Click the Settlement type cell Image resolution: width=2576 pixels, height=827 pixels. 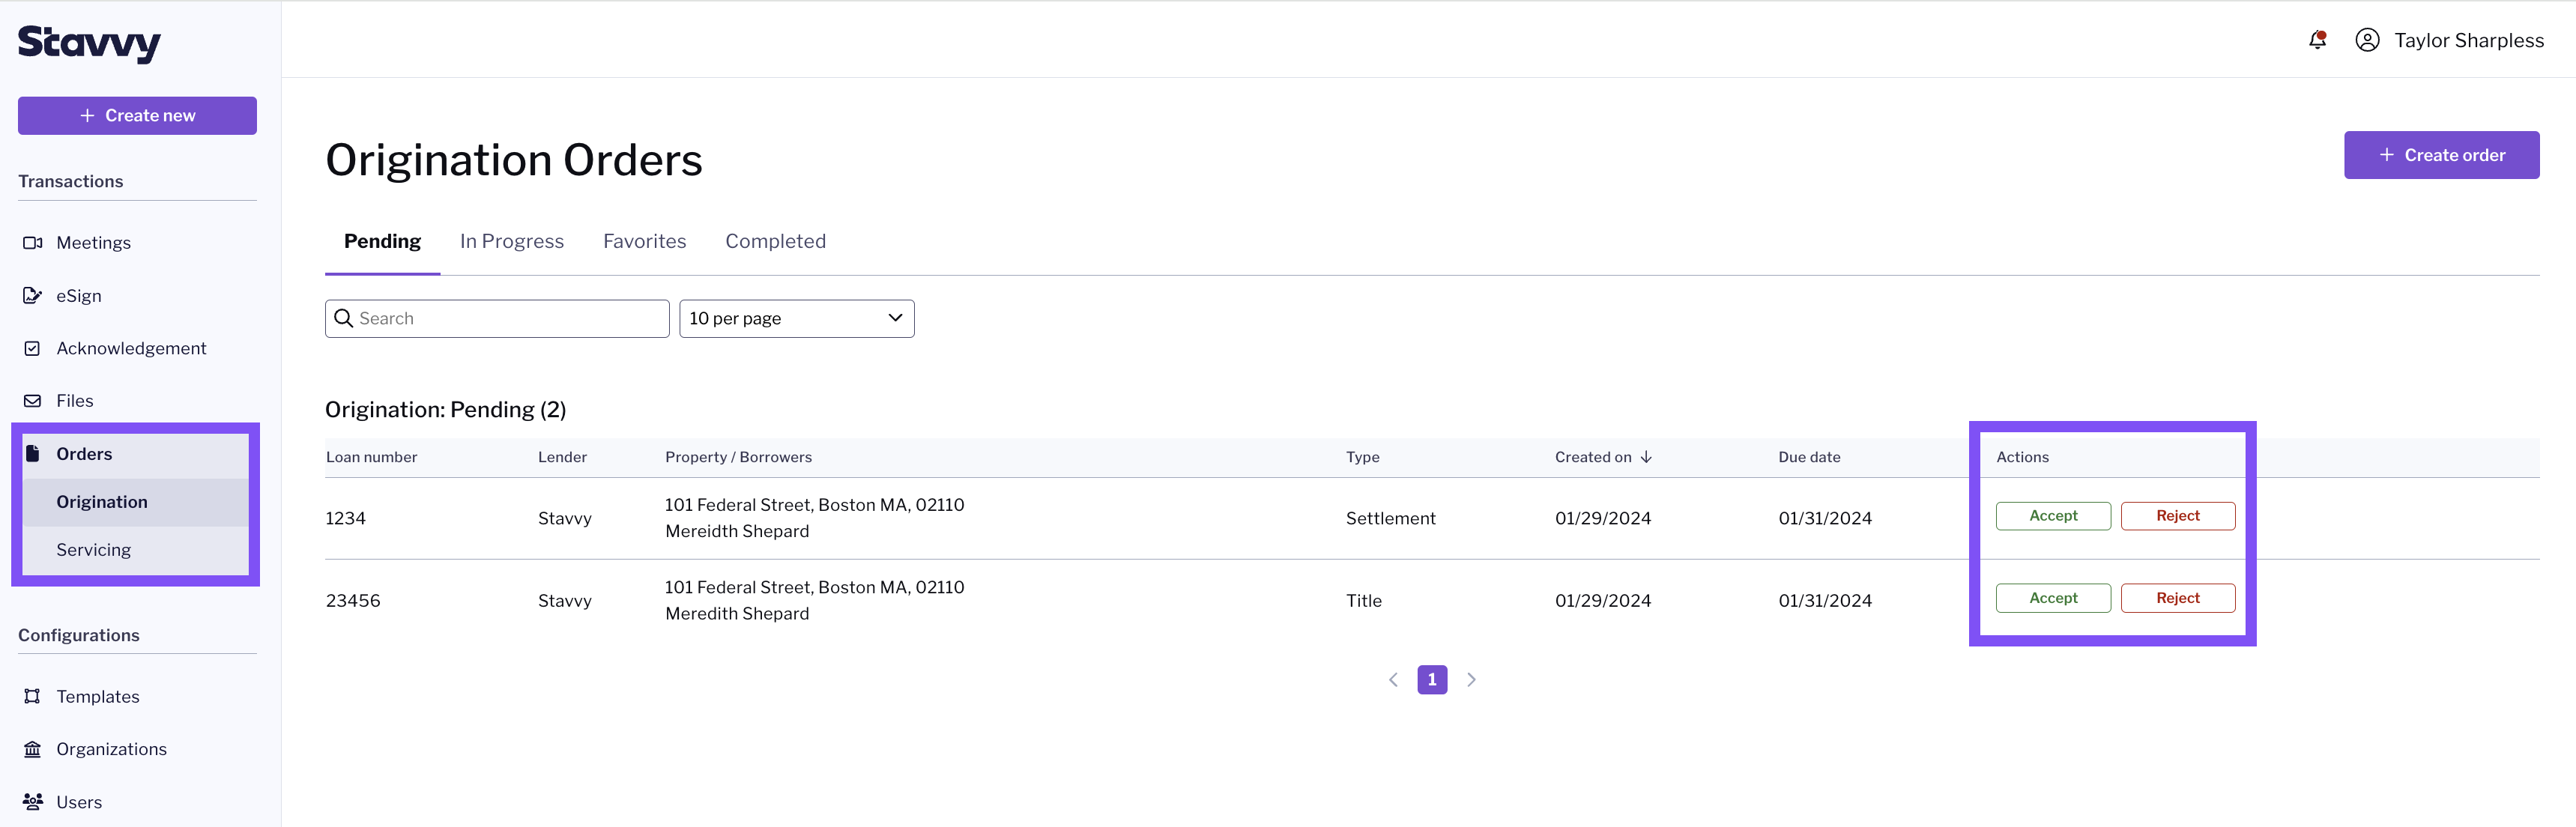pos(1390,518)
